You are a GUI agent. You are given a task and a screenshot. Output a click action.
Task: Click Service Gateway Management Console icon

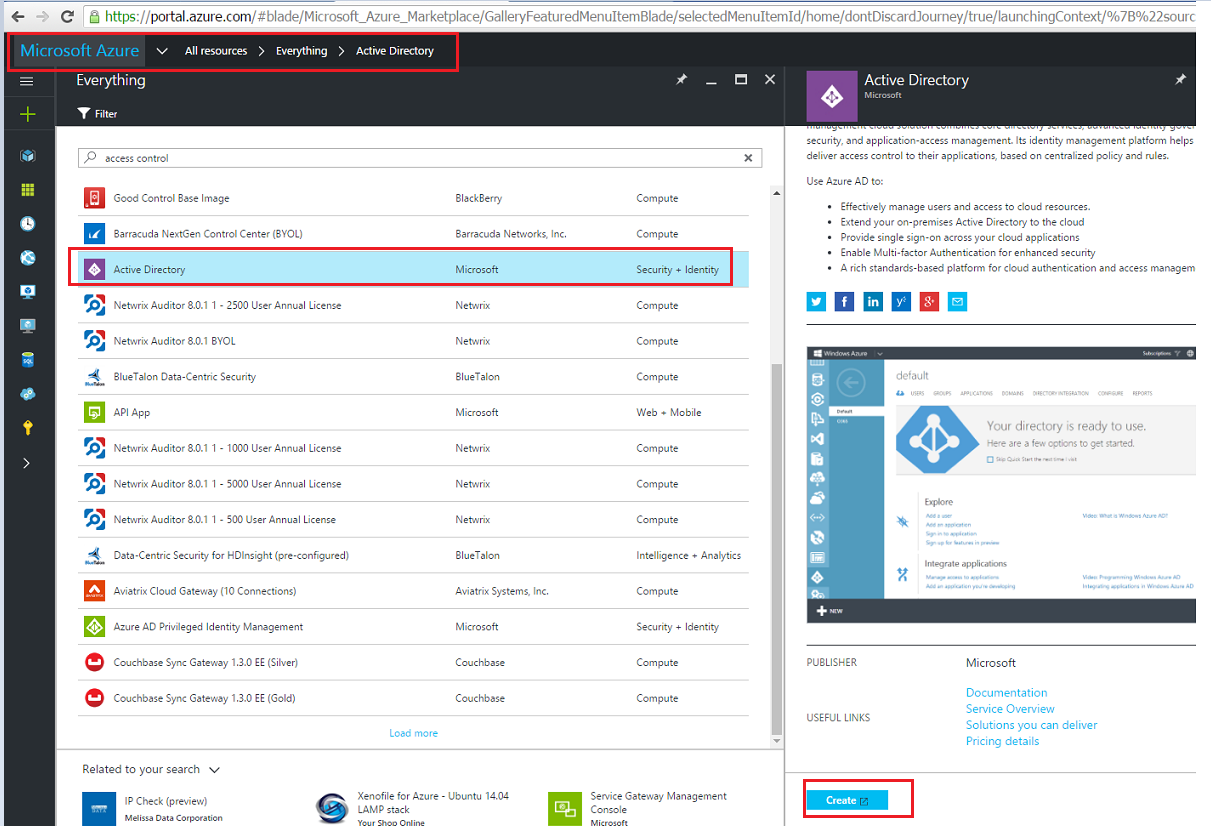click(x=564, y=808)
